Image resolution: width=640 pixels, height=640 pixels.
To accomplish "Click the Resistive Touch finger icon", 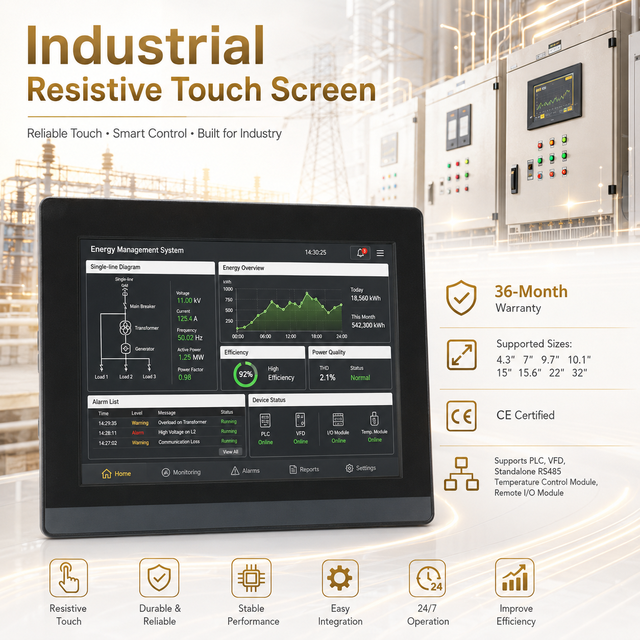I will pyautogui.click(x=69, y=578).
